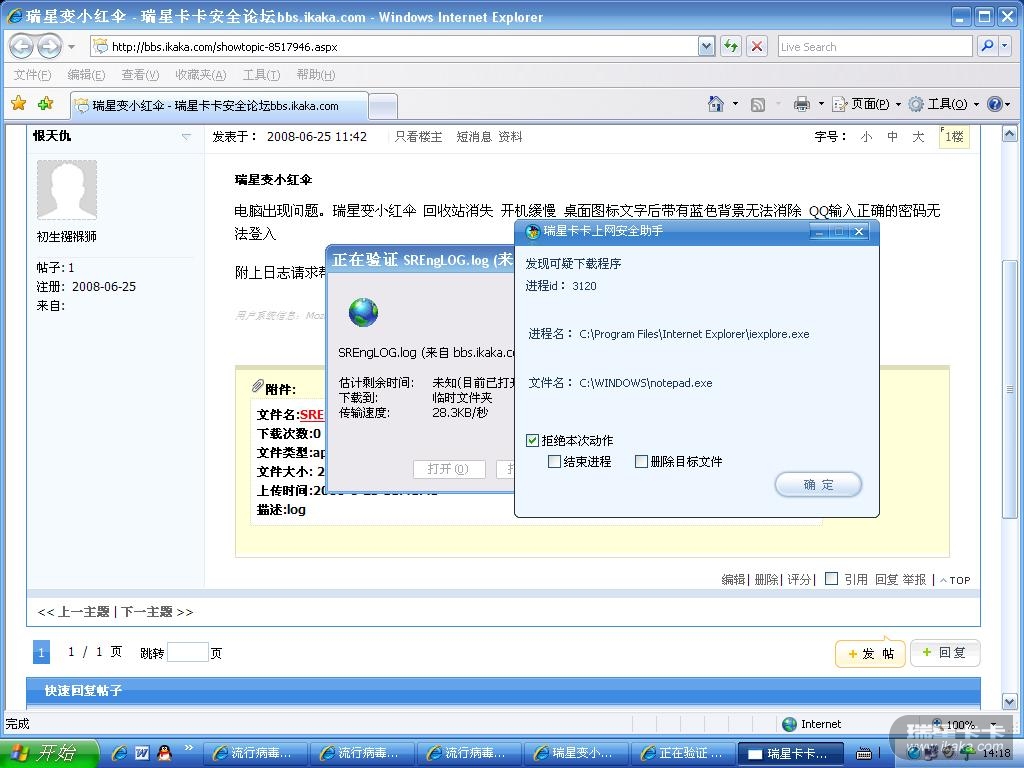Expand the user menu arrow beside 恨天仇
This screenshot has height=768, width=1024.
coord(186,136)
